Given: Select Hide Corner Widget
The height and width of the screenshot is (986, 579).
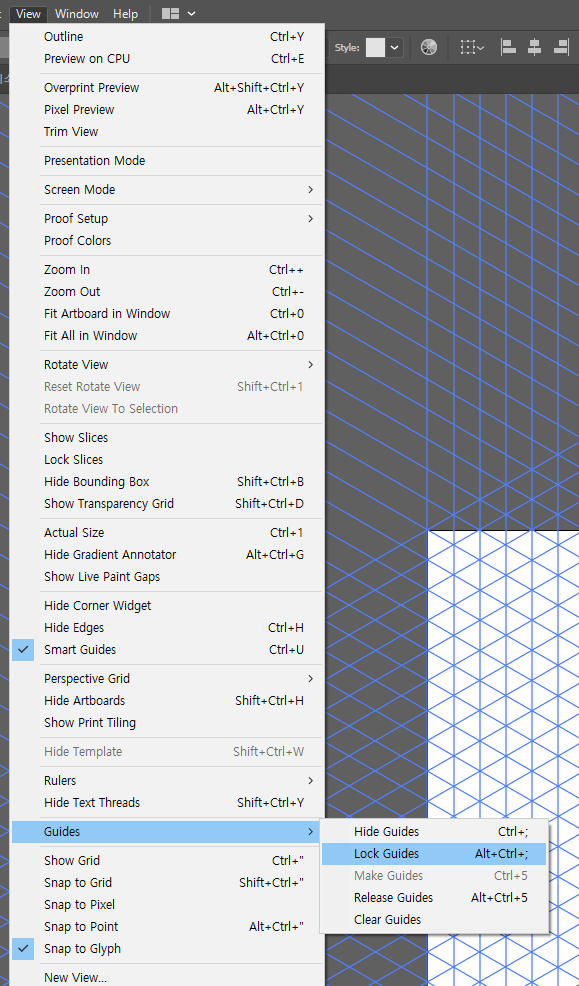Looking at the screenshot, I should 168,606.
